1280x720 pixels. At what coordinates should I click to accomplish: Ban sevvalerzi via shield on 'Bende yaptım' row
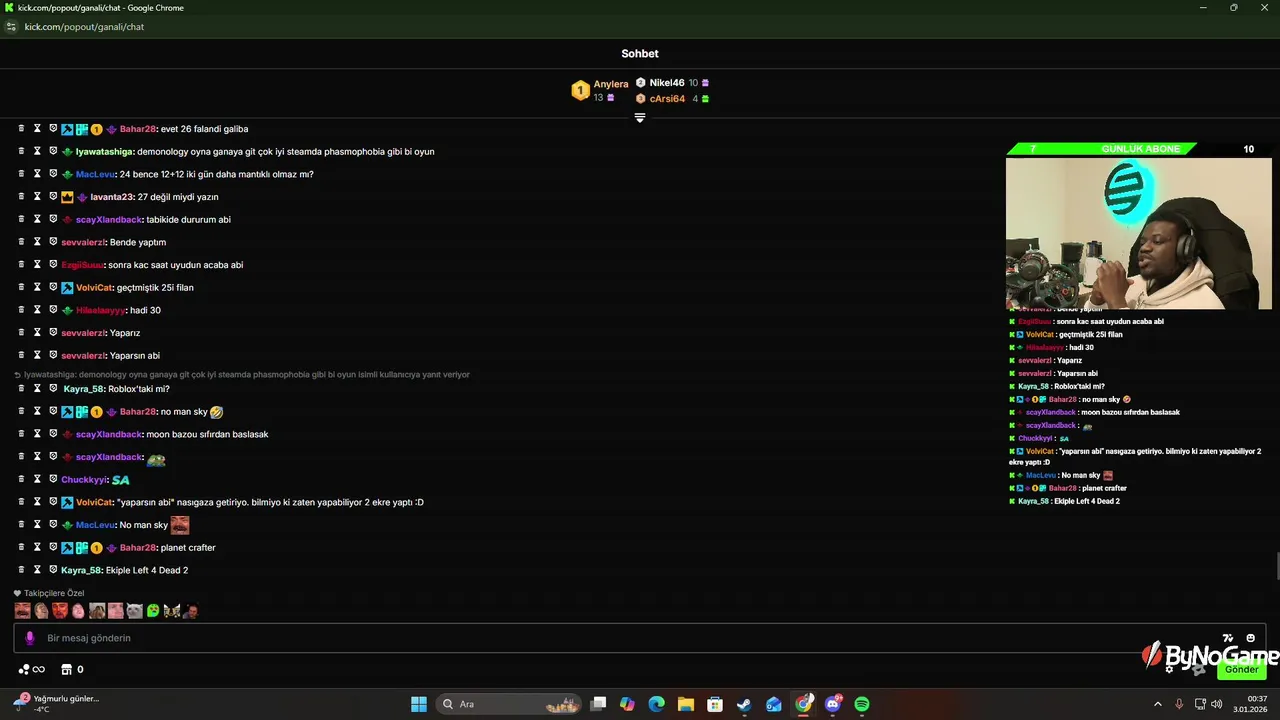[x=53, y=242]
